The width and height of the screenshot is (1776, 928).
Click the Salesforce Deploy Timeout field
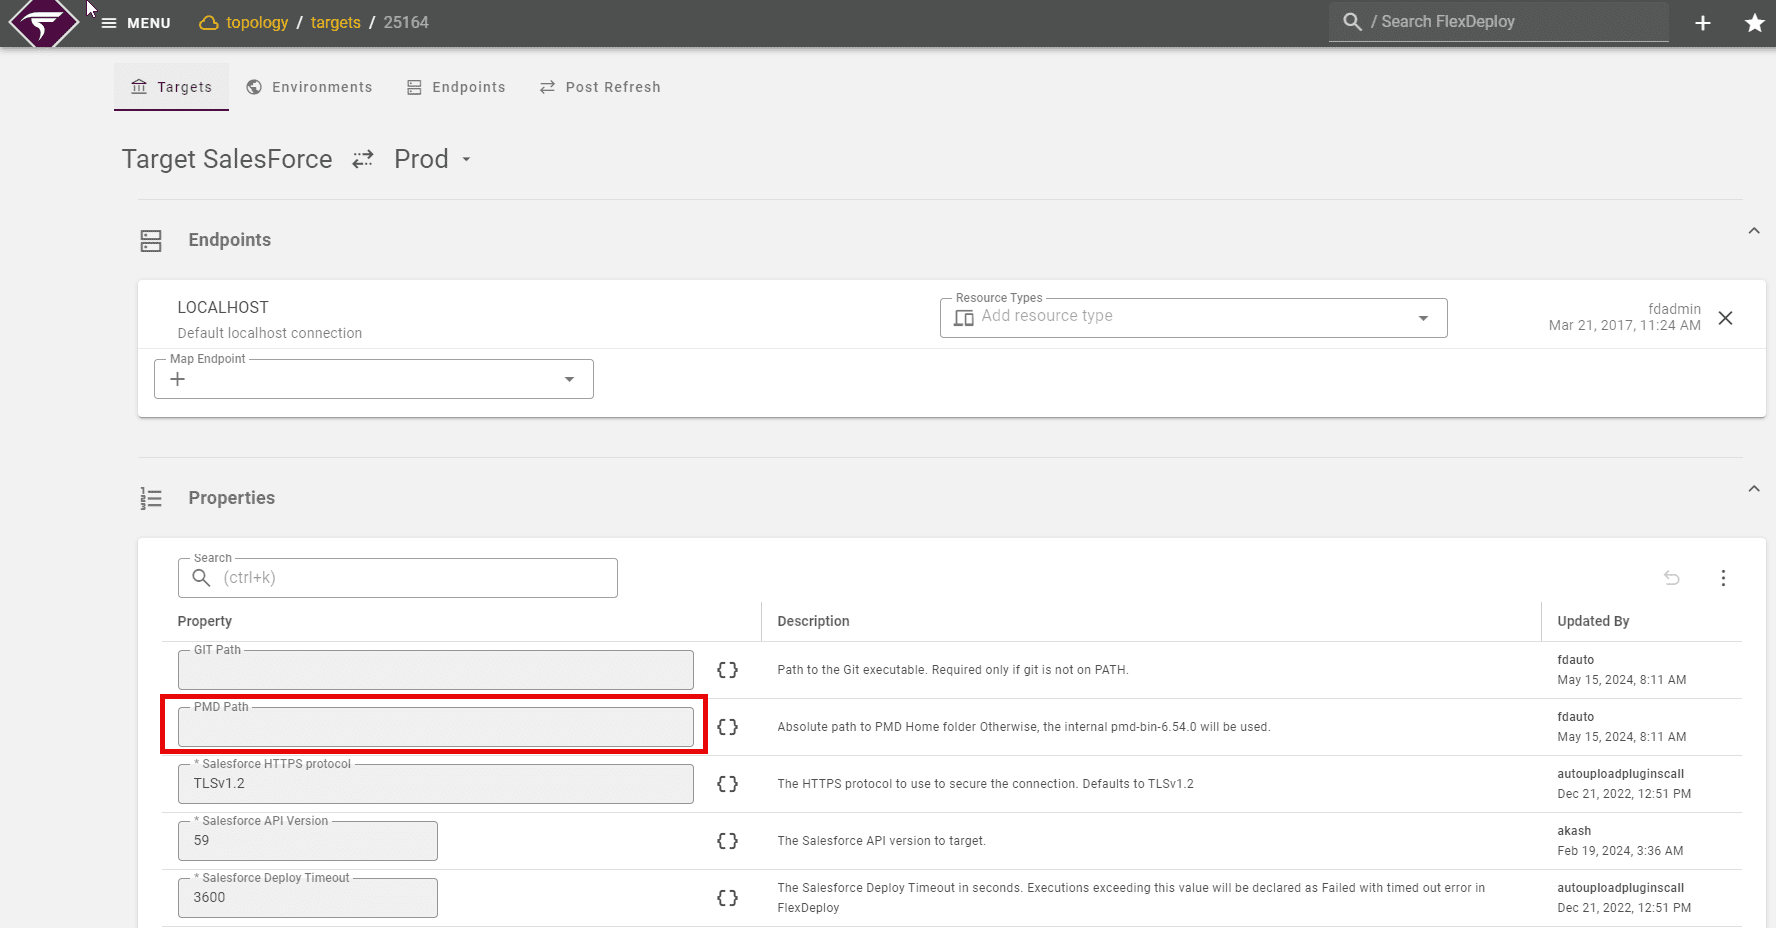(x=308, y=898)
